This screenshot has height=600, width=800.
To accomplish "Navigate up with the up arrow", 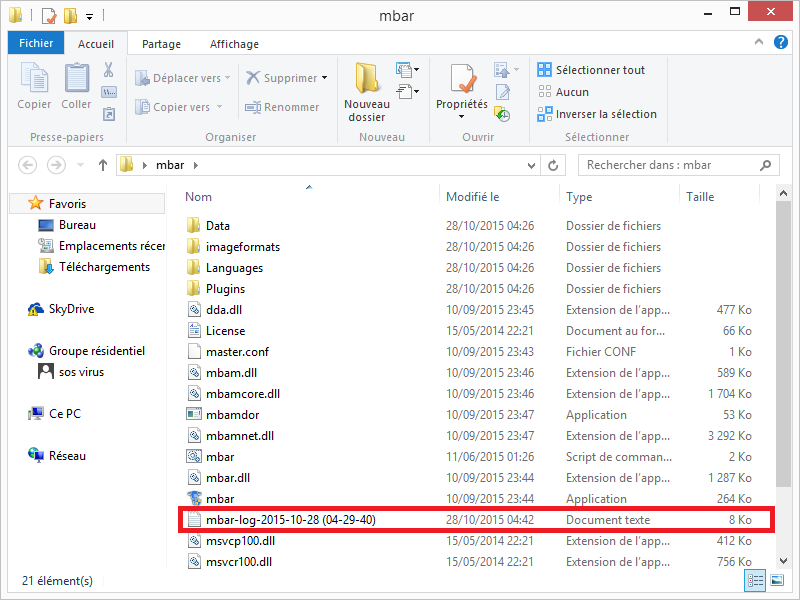I will tap(102, 165).
